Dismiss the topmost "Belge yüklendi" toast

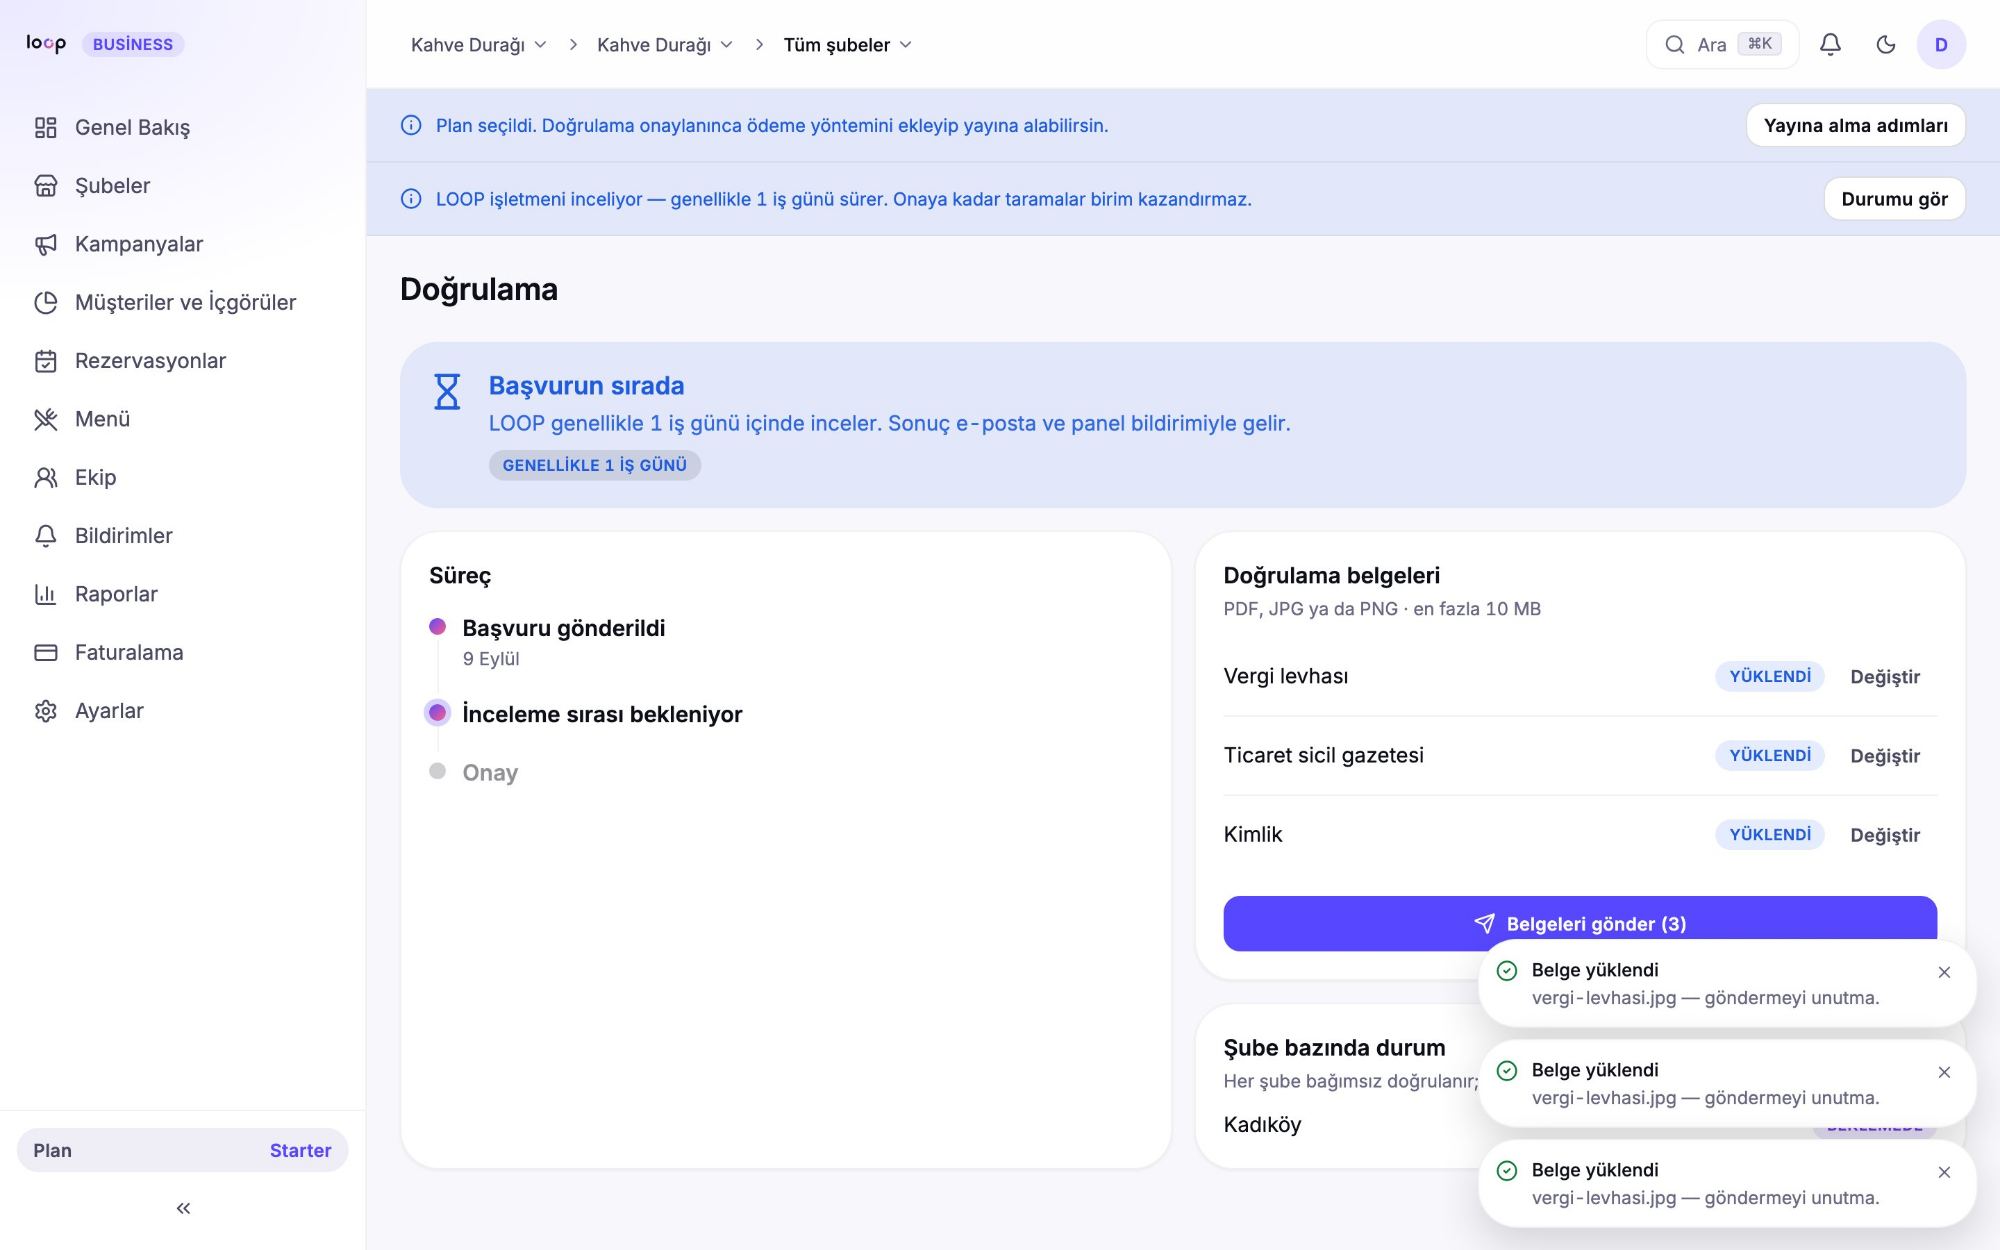[x=1944, y=972]
